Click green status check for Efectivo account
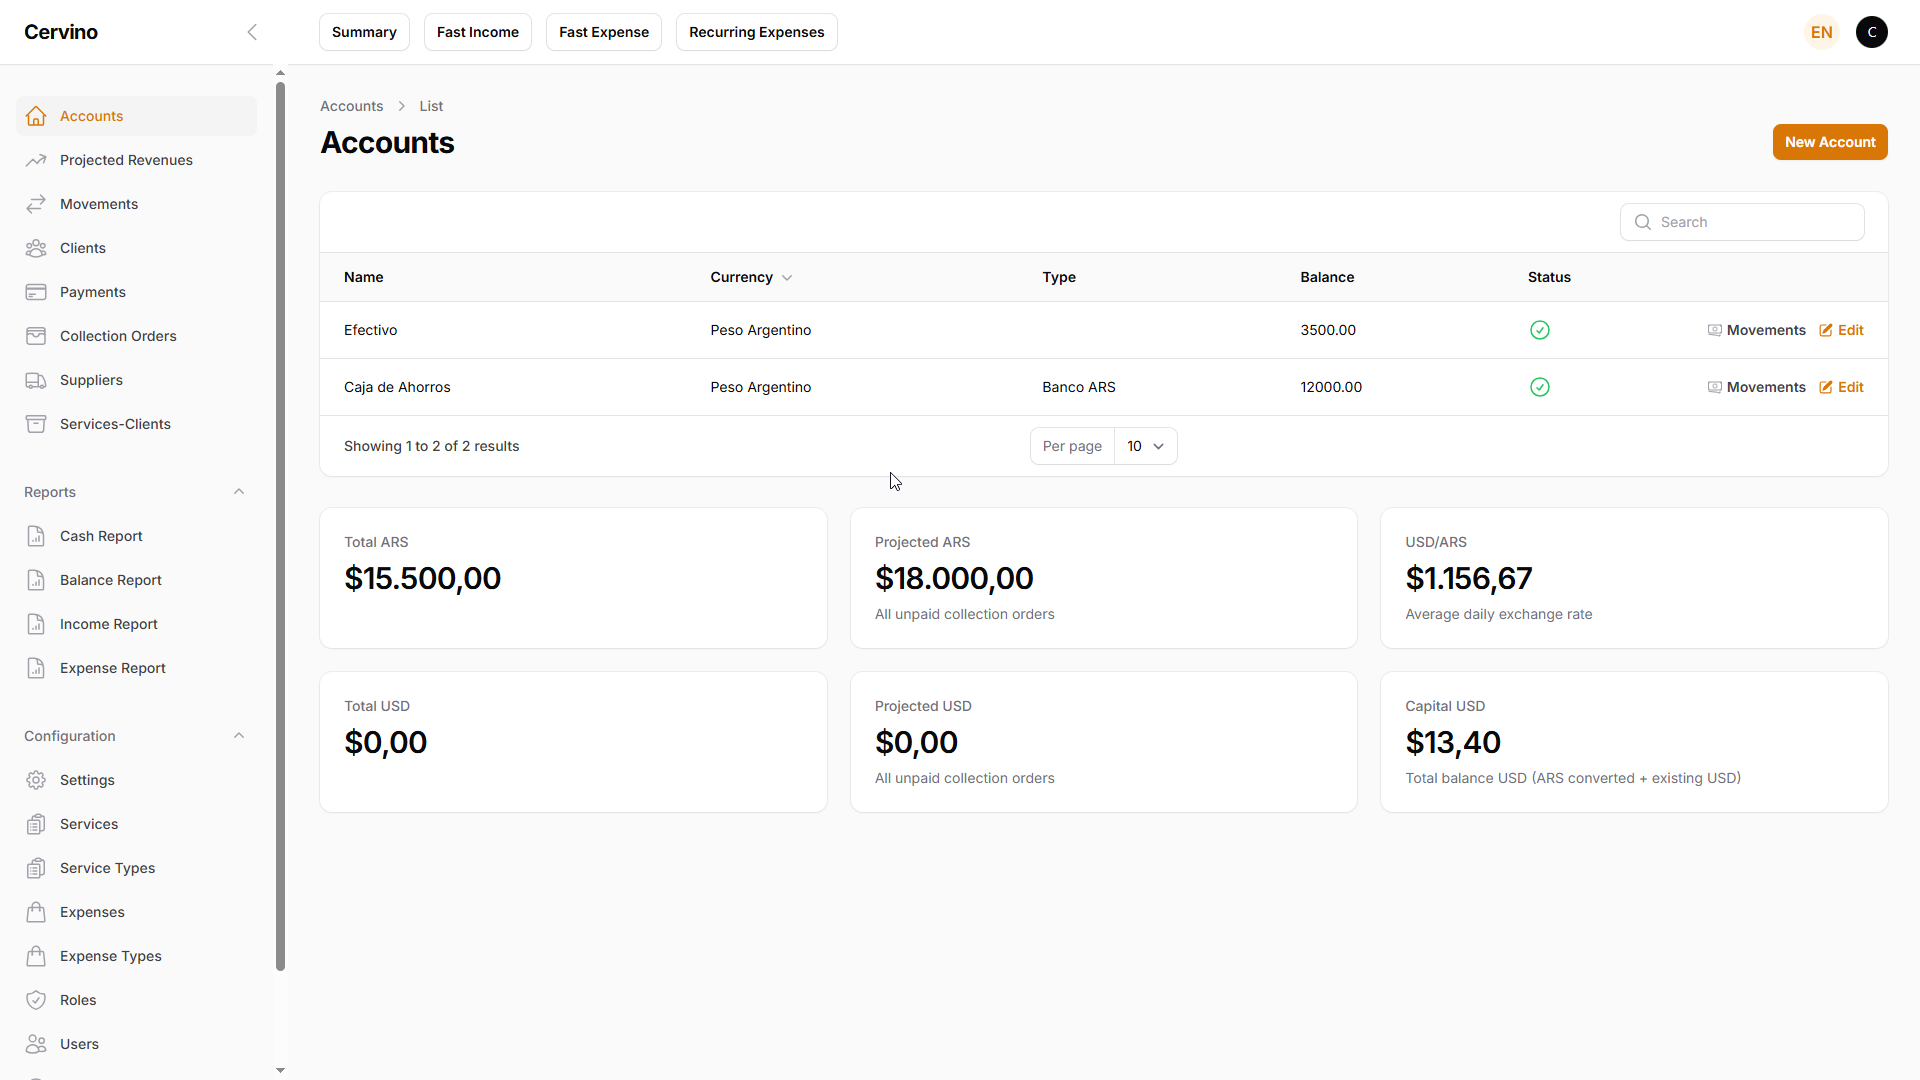Image resolution: width=1920 pixels, height=1080 pixels. (x=1540, y=330)
